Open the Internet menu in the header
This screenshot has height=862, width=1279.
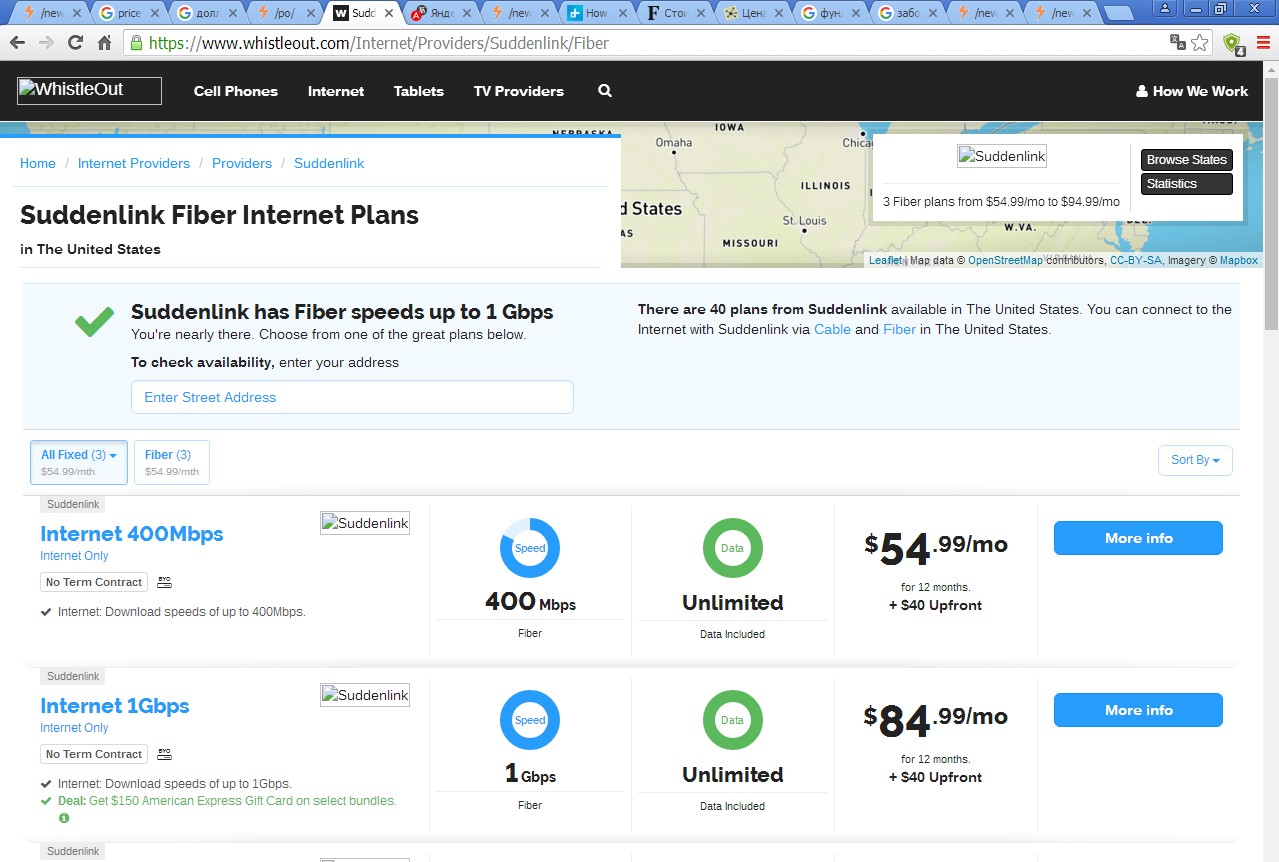click(336, 91)
